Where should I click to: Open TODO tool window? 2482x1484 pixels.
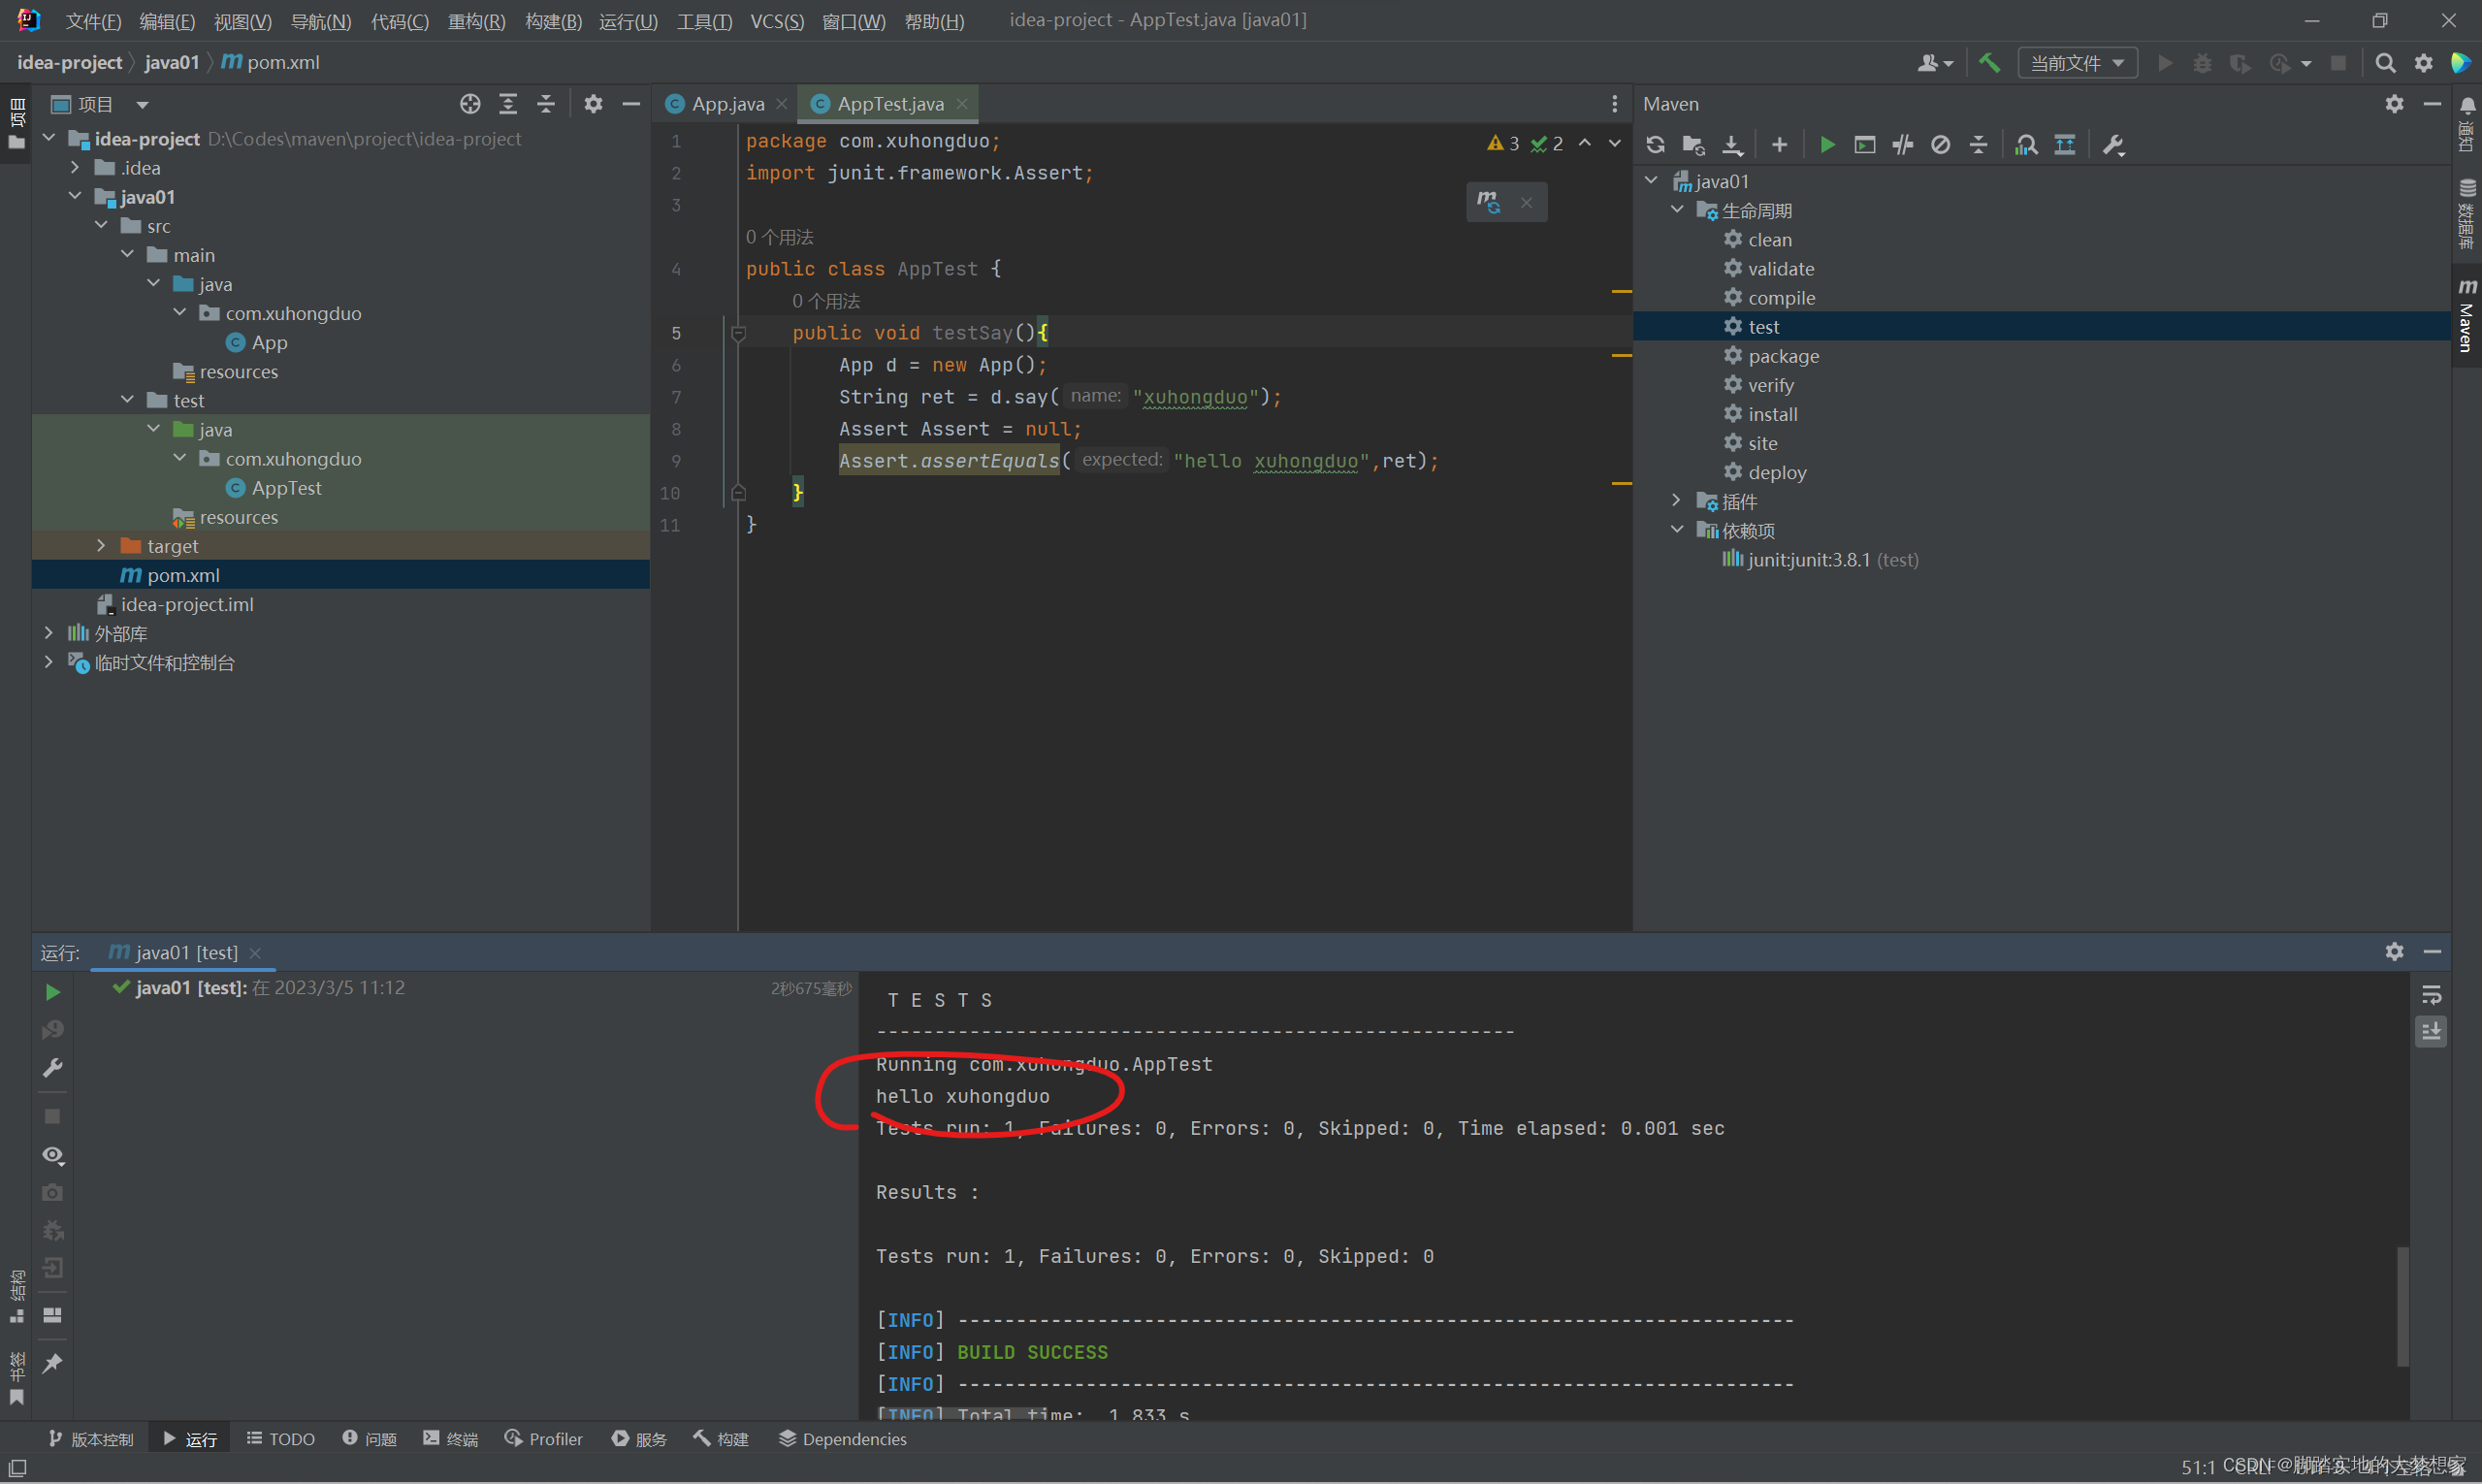pos(281,1438)
